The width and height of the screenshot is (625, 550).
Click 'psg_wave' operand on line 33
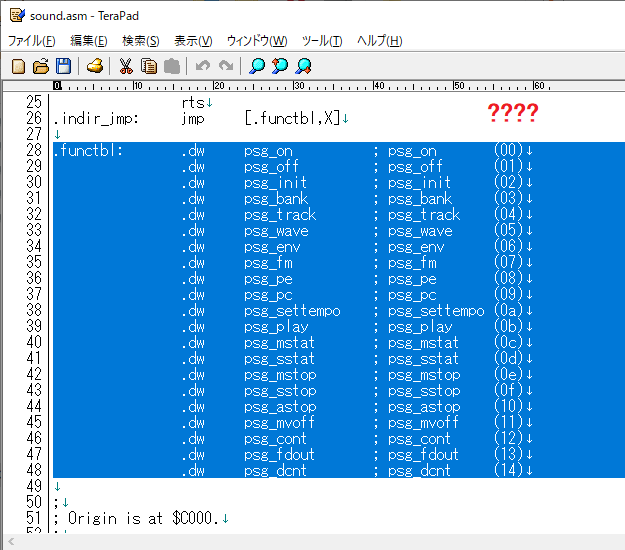276,231
